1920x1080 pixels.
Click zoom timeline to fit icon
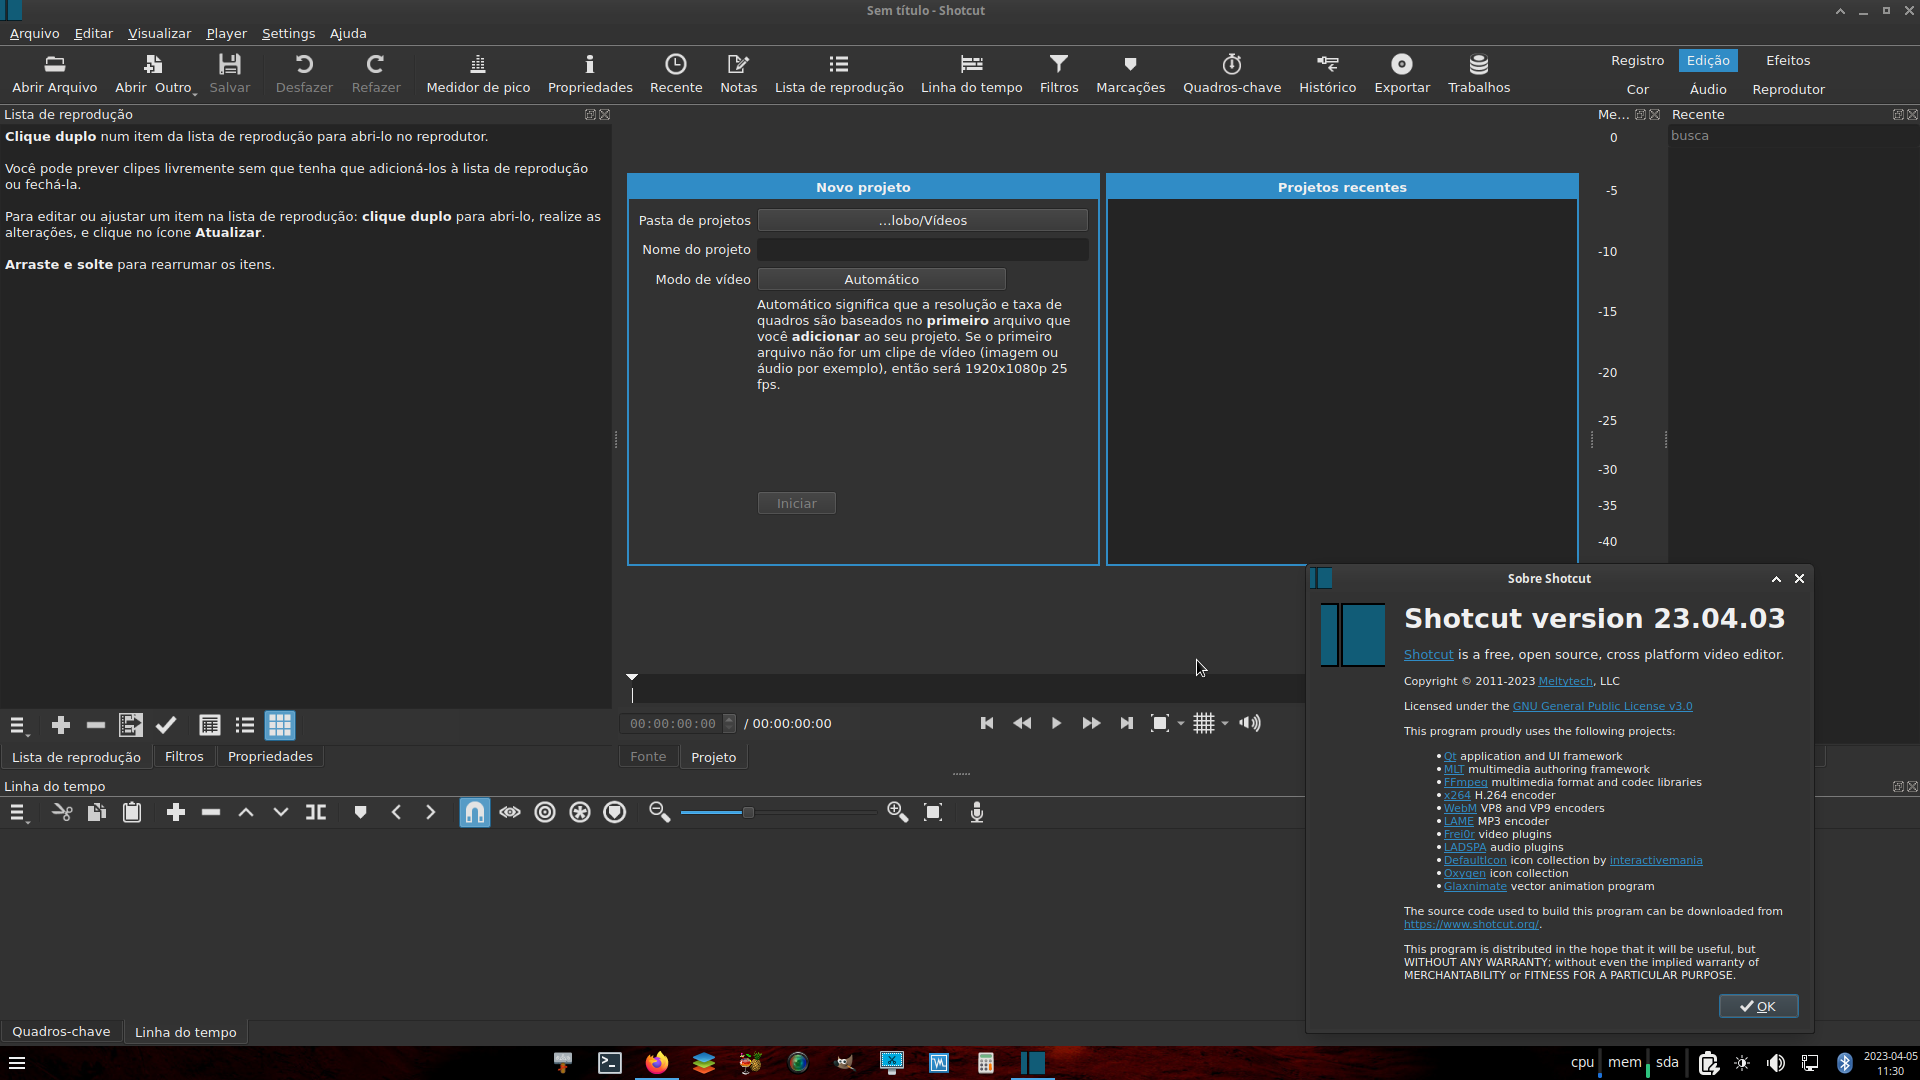point(933,813)
